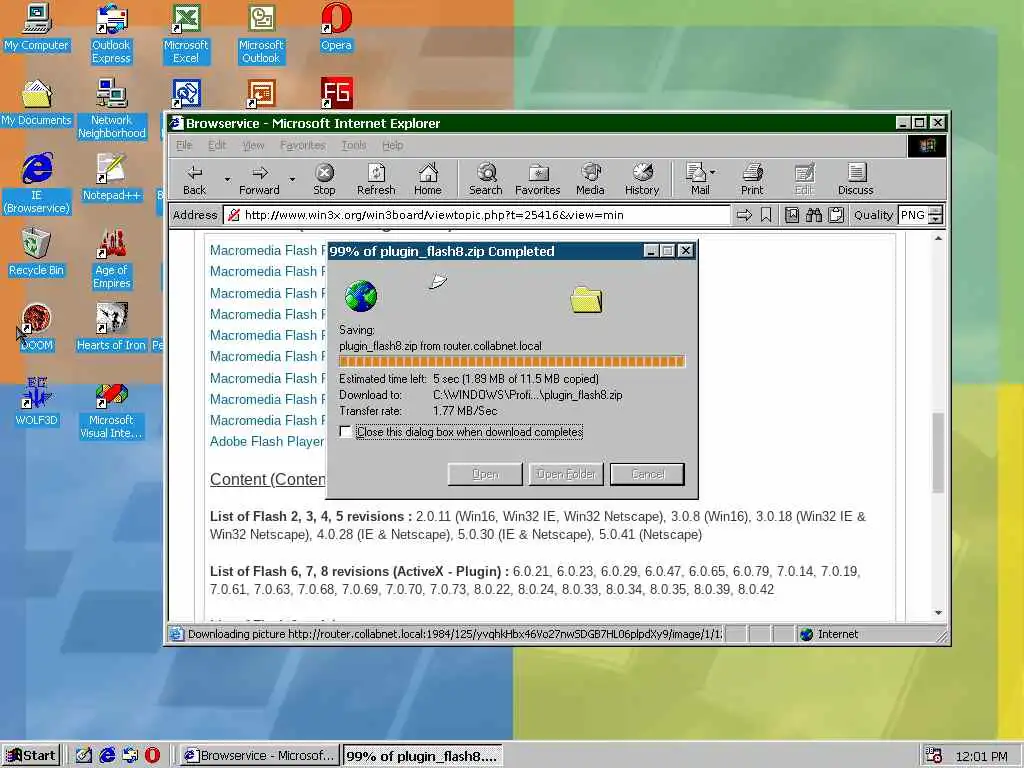
Task: Click the 'Content (Conten' heading link
Action: click(268, 479)
